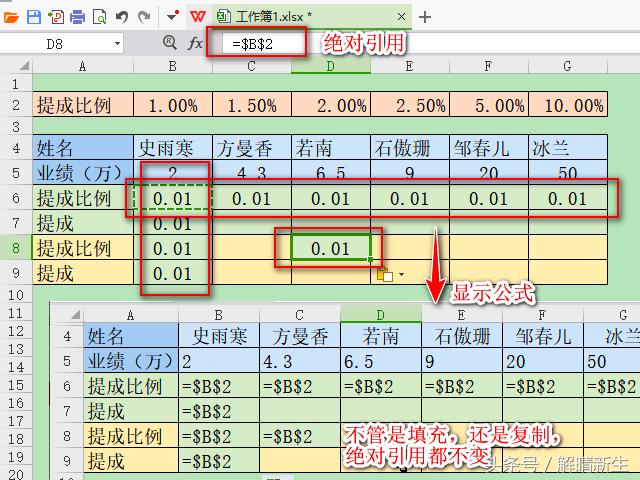640x480 pixels.
Task: Click 方曼香 cell in main sheet row 4
Action: [x=251, y=147]
